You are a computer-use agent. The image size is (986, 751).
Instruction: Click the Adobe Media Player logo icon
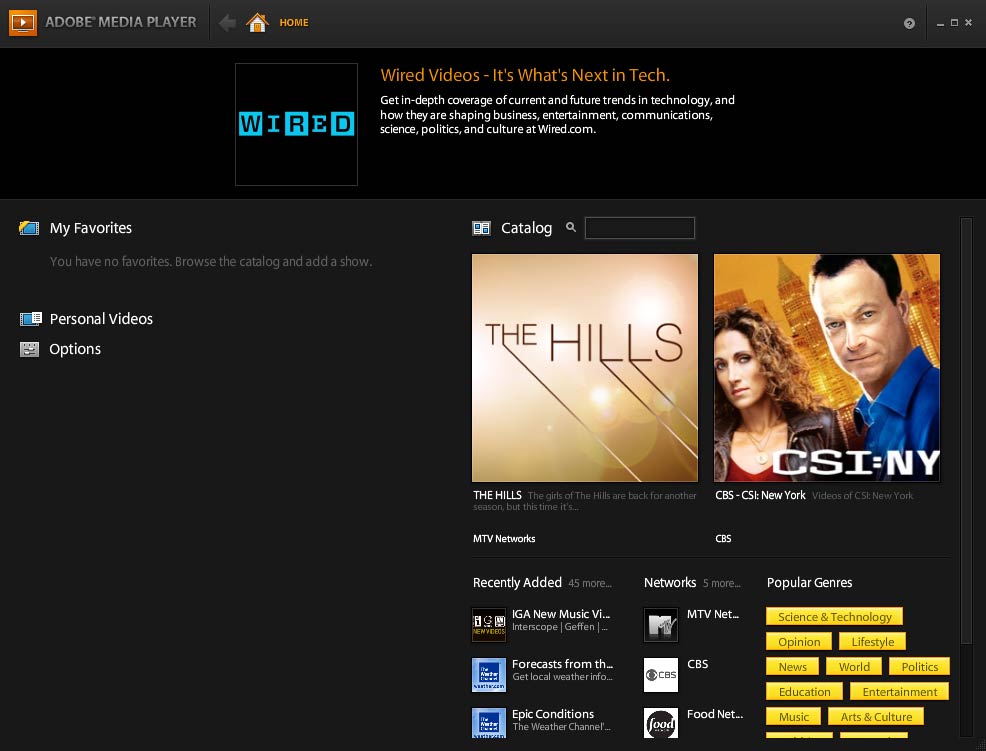pos(23,23)
